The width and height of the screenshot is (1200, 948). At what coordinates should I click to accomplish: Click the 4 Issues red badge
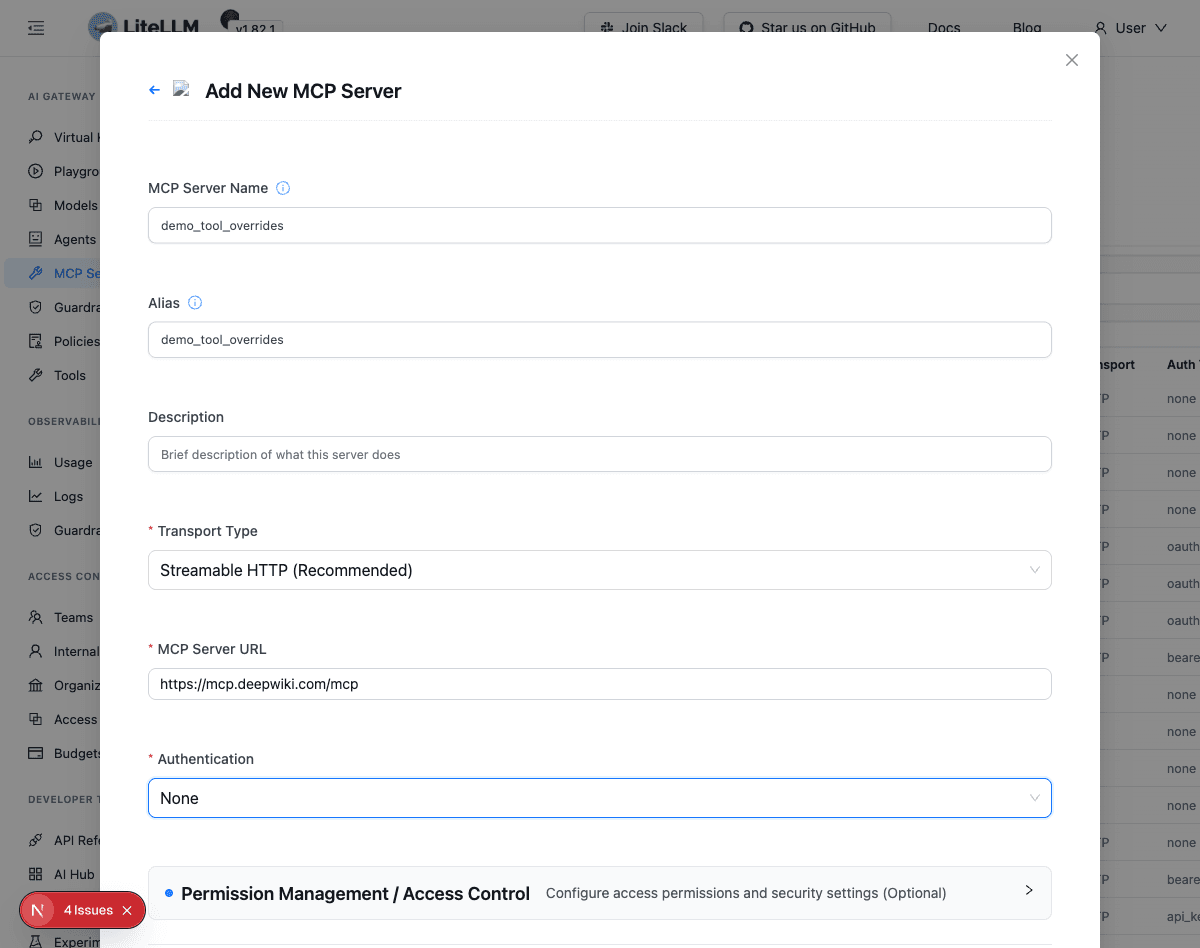pyautogui.click(x=82, y=910)
